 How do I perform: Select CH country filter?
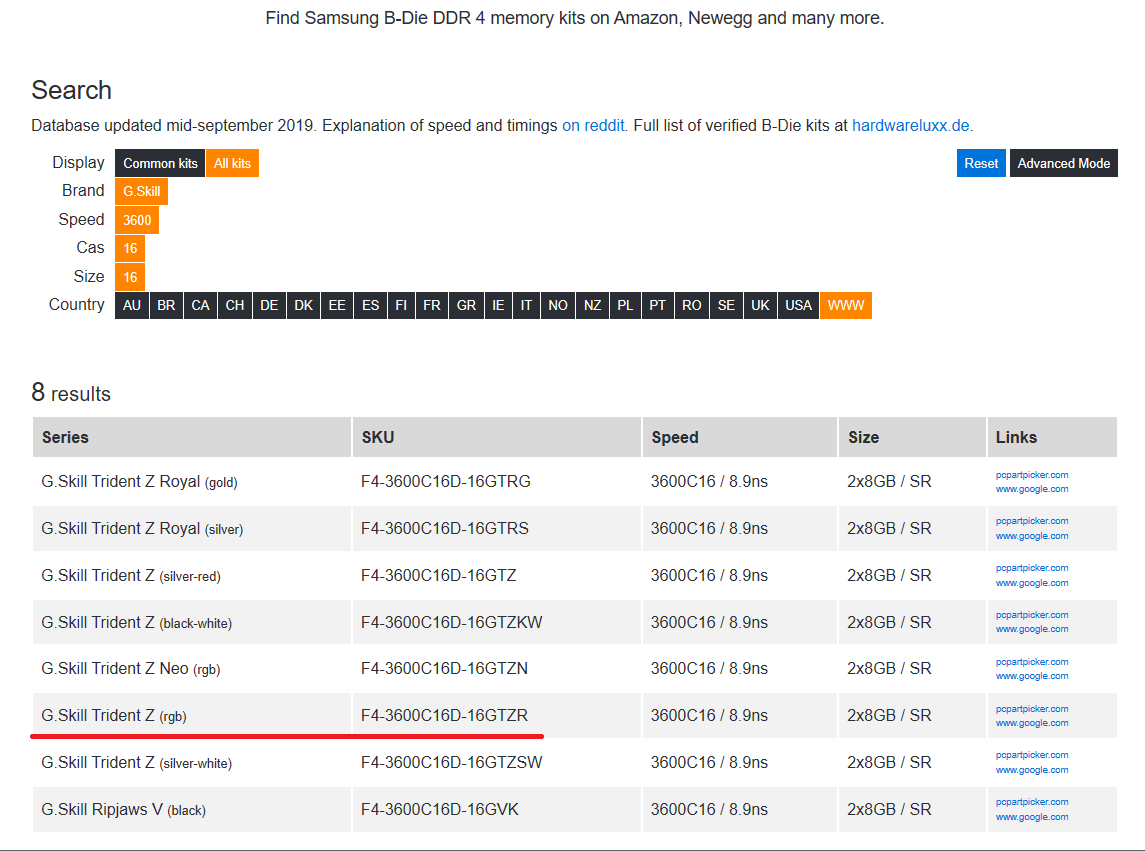(x=235, y=305)
